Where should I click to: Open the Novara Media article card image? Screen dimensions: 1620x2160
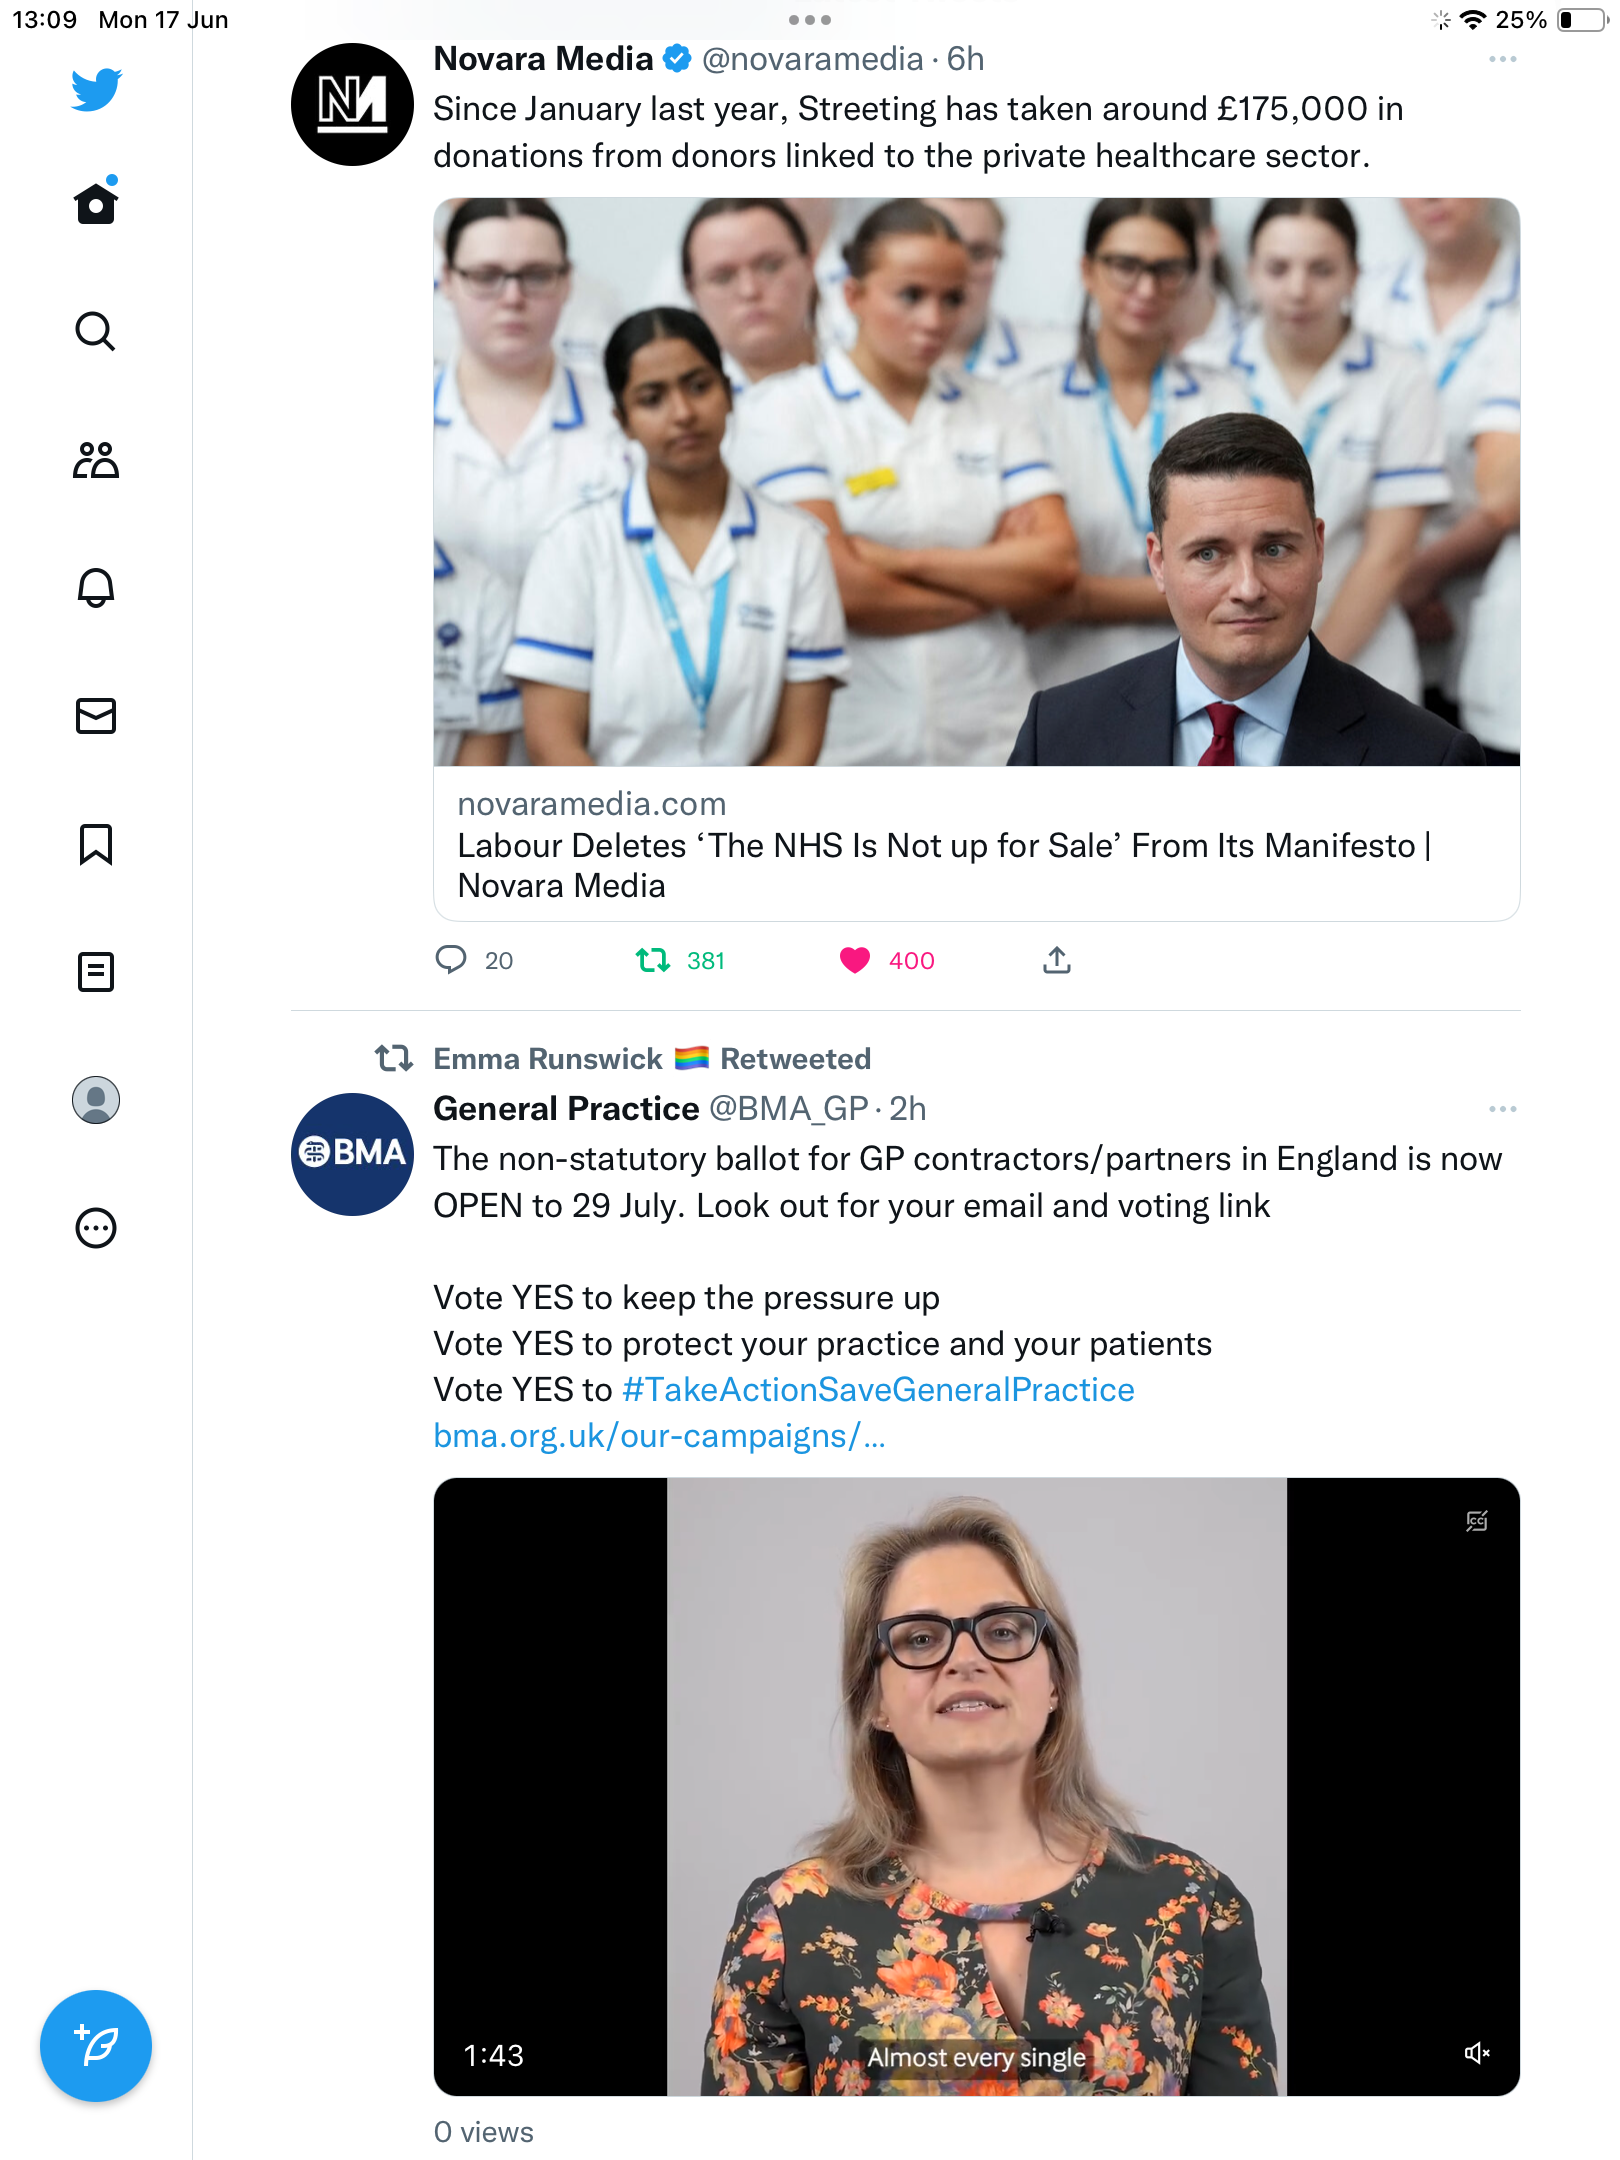(x=976, y=482)
